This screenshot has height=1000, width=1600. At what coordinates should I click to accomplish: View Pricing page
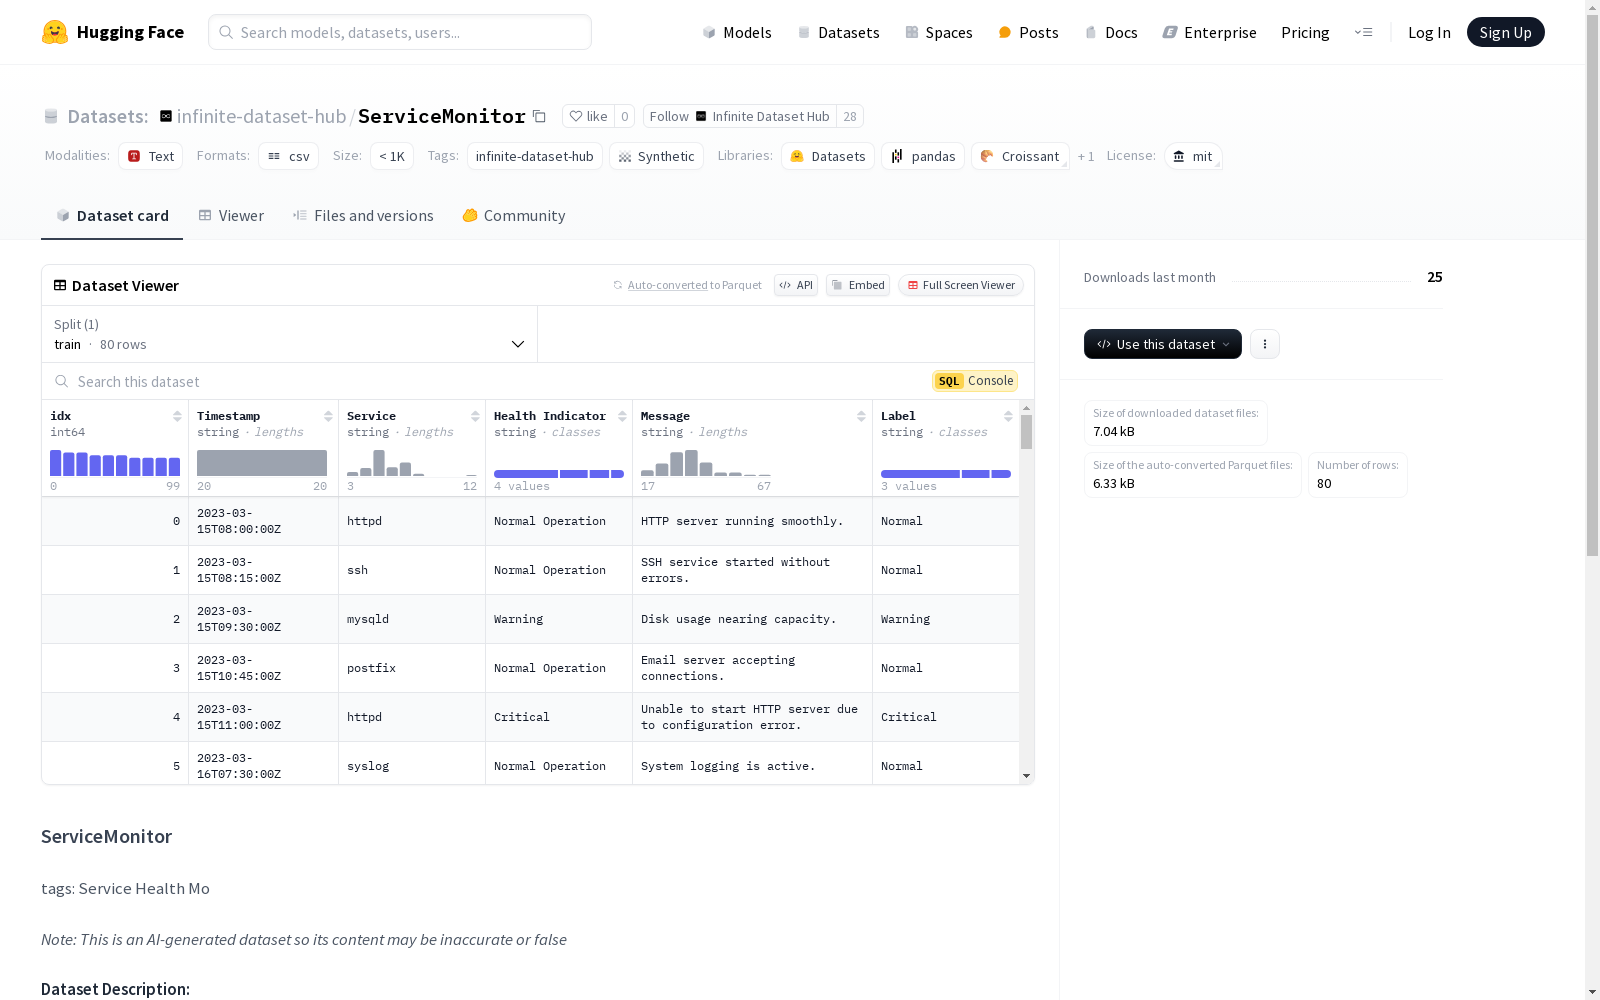point(1305,32)
